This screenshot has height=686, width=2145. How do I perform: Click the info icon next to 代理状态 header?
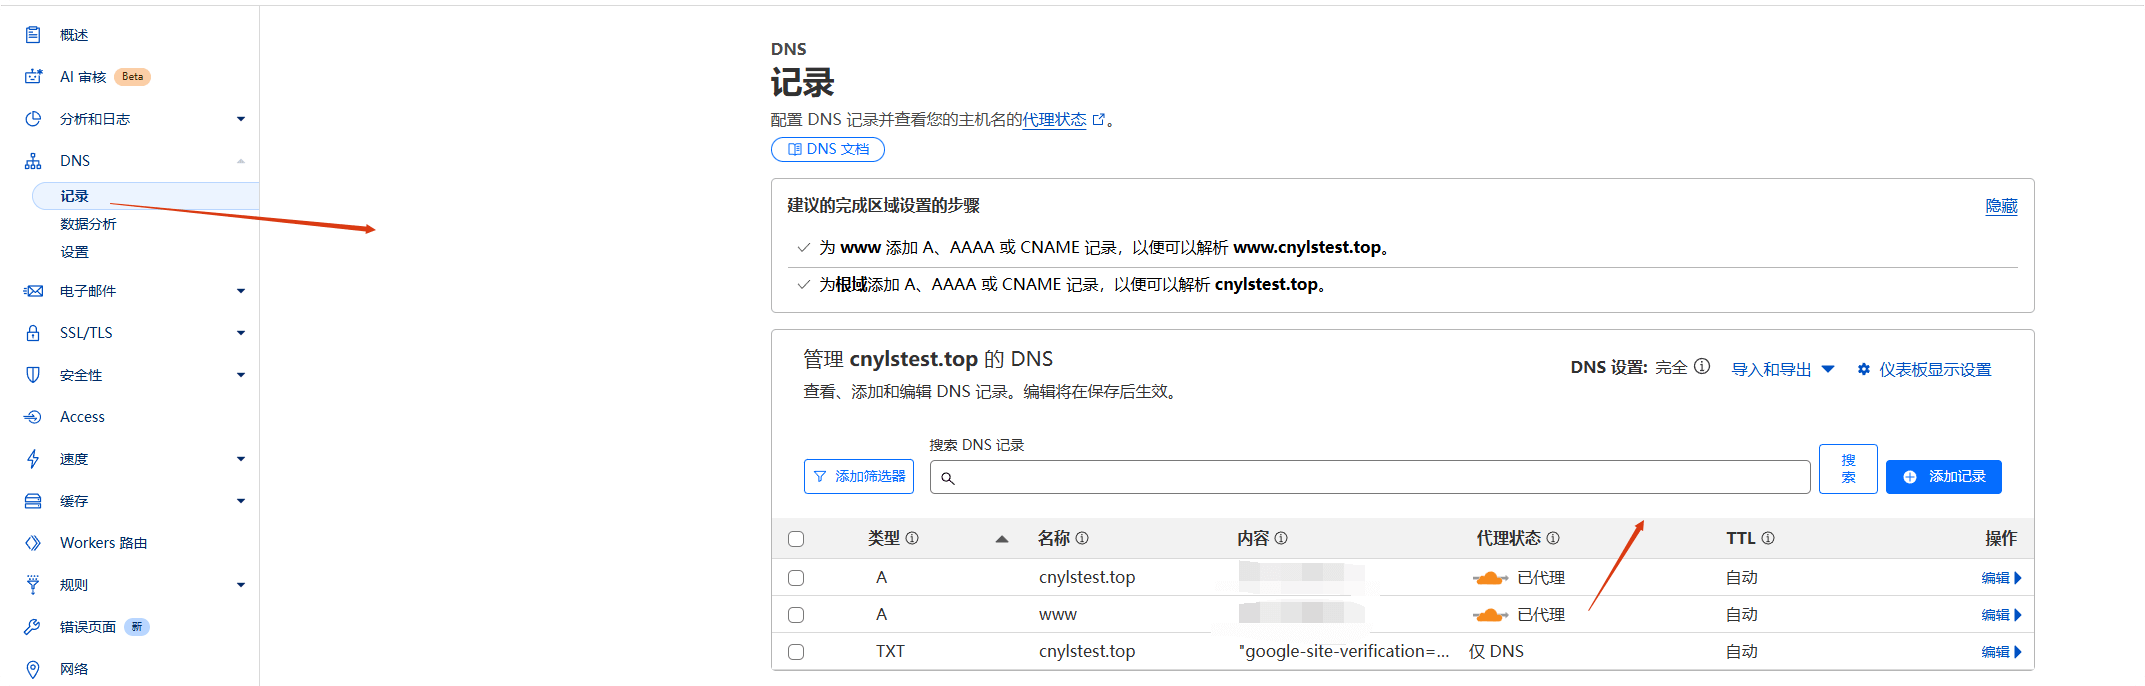1553,538
